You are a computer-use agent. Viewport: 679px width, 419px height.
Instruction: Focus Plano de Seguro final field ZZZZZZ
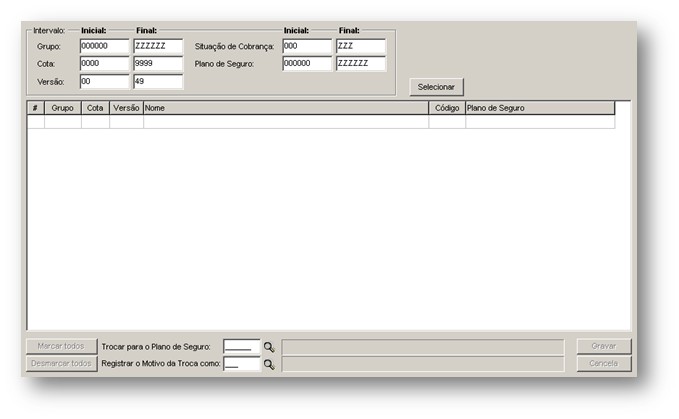click(361, 64)
